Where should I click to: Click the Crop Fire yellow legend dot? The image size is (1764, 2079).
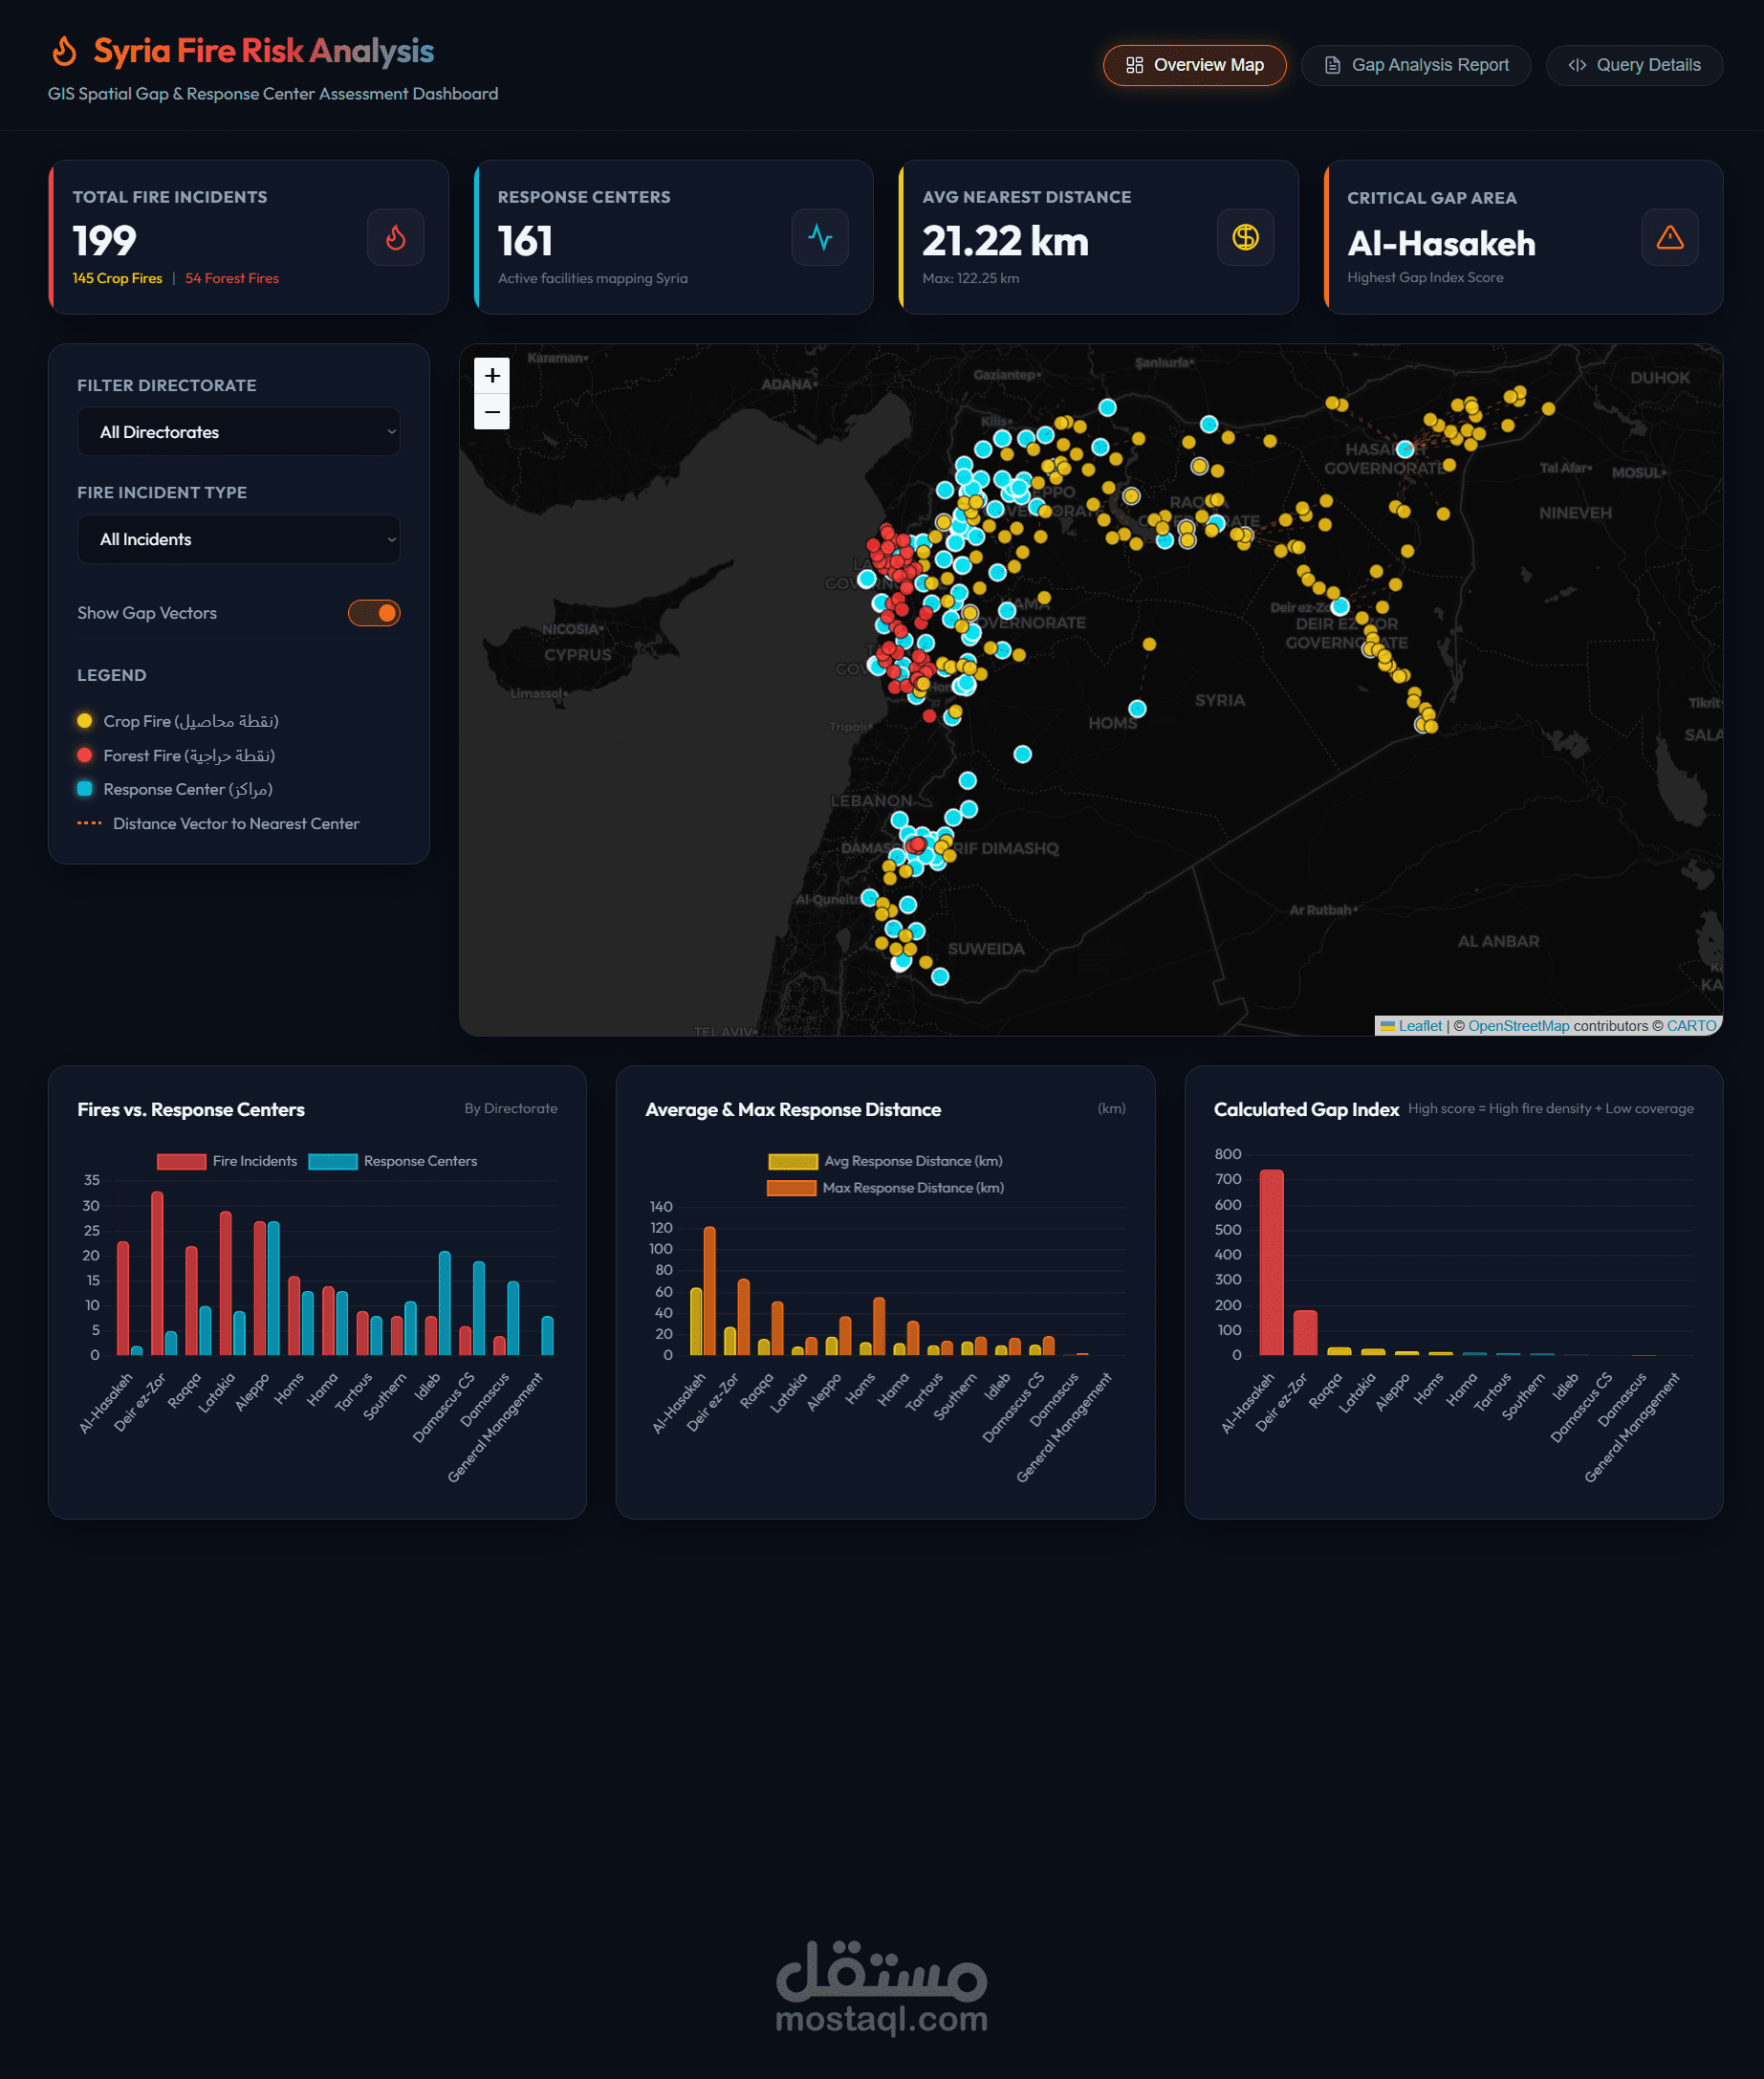pos(85,721)
